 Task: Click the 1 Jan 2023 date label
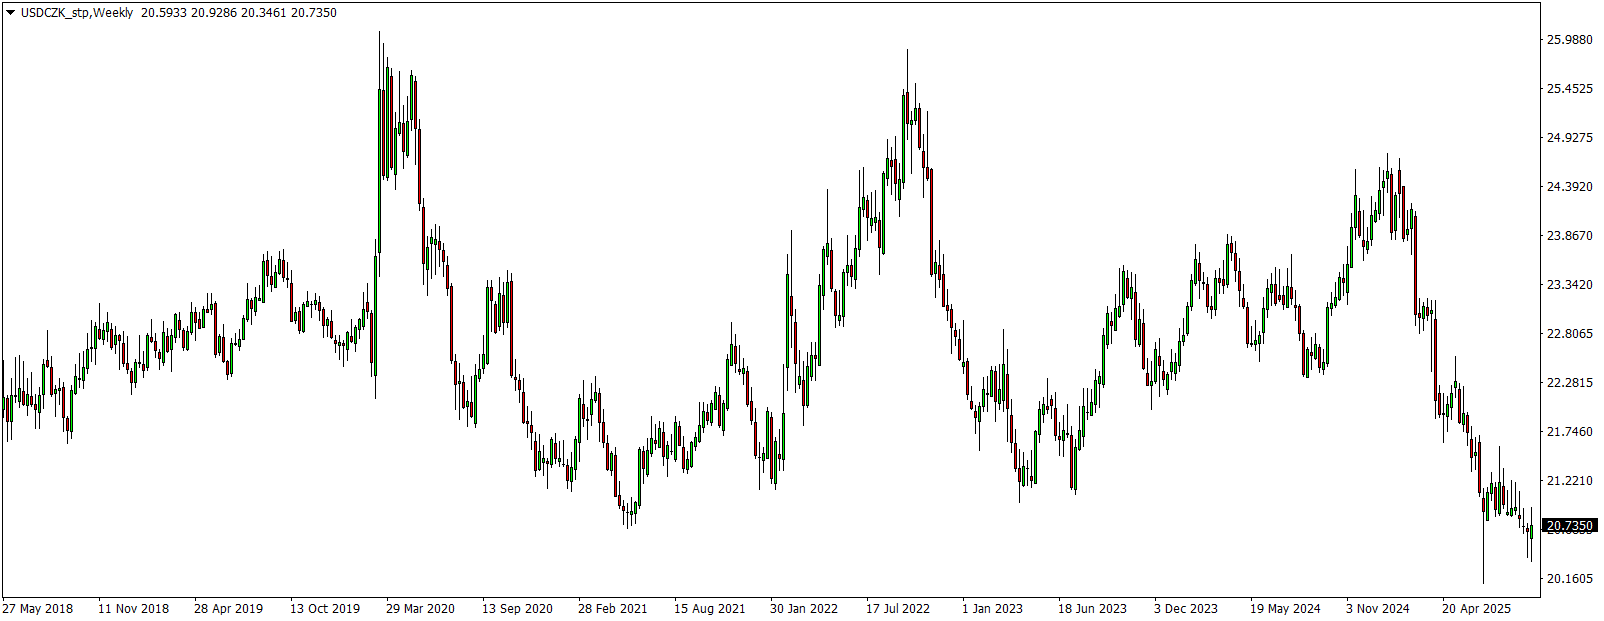(x=993, y=609)
